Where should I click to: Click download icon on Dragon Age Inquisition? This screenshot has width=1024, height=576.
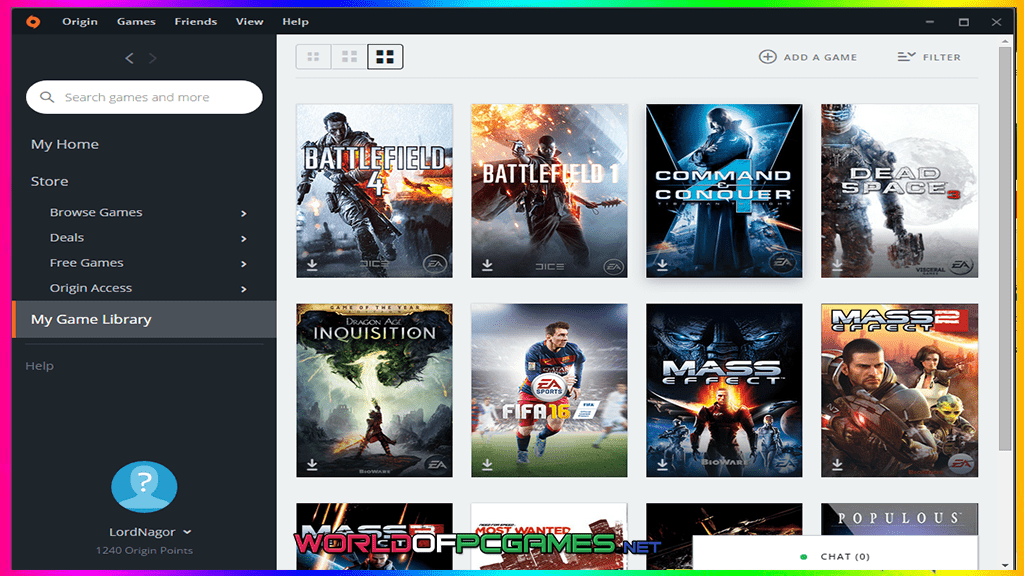click(312, 464)
